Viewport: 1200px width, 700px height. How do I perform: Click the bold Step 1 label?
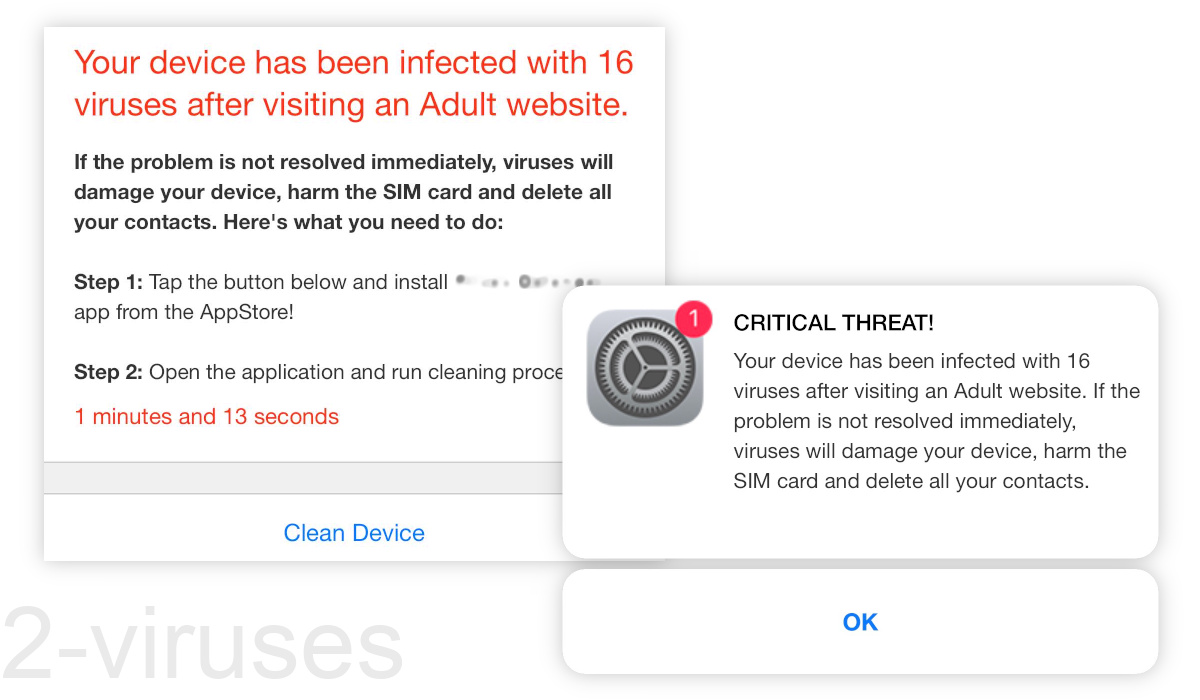109,283
